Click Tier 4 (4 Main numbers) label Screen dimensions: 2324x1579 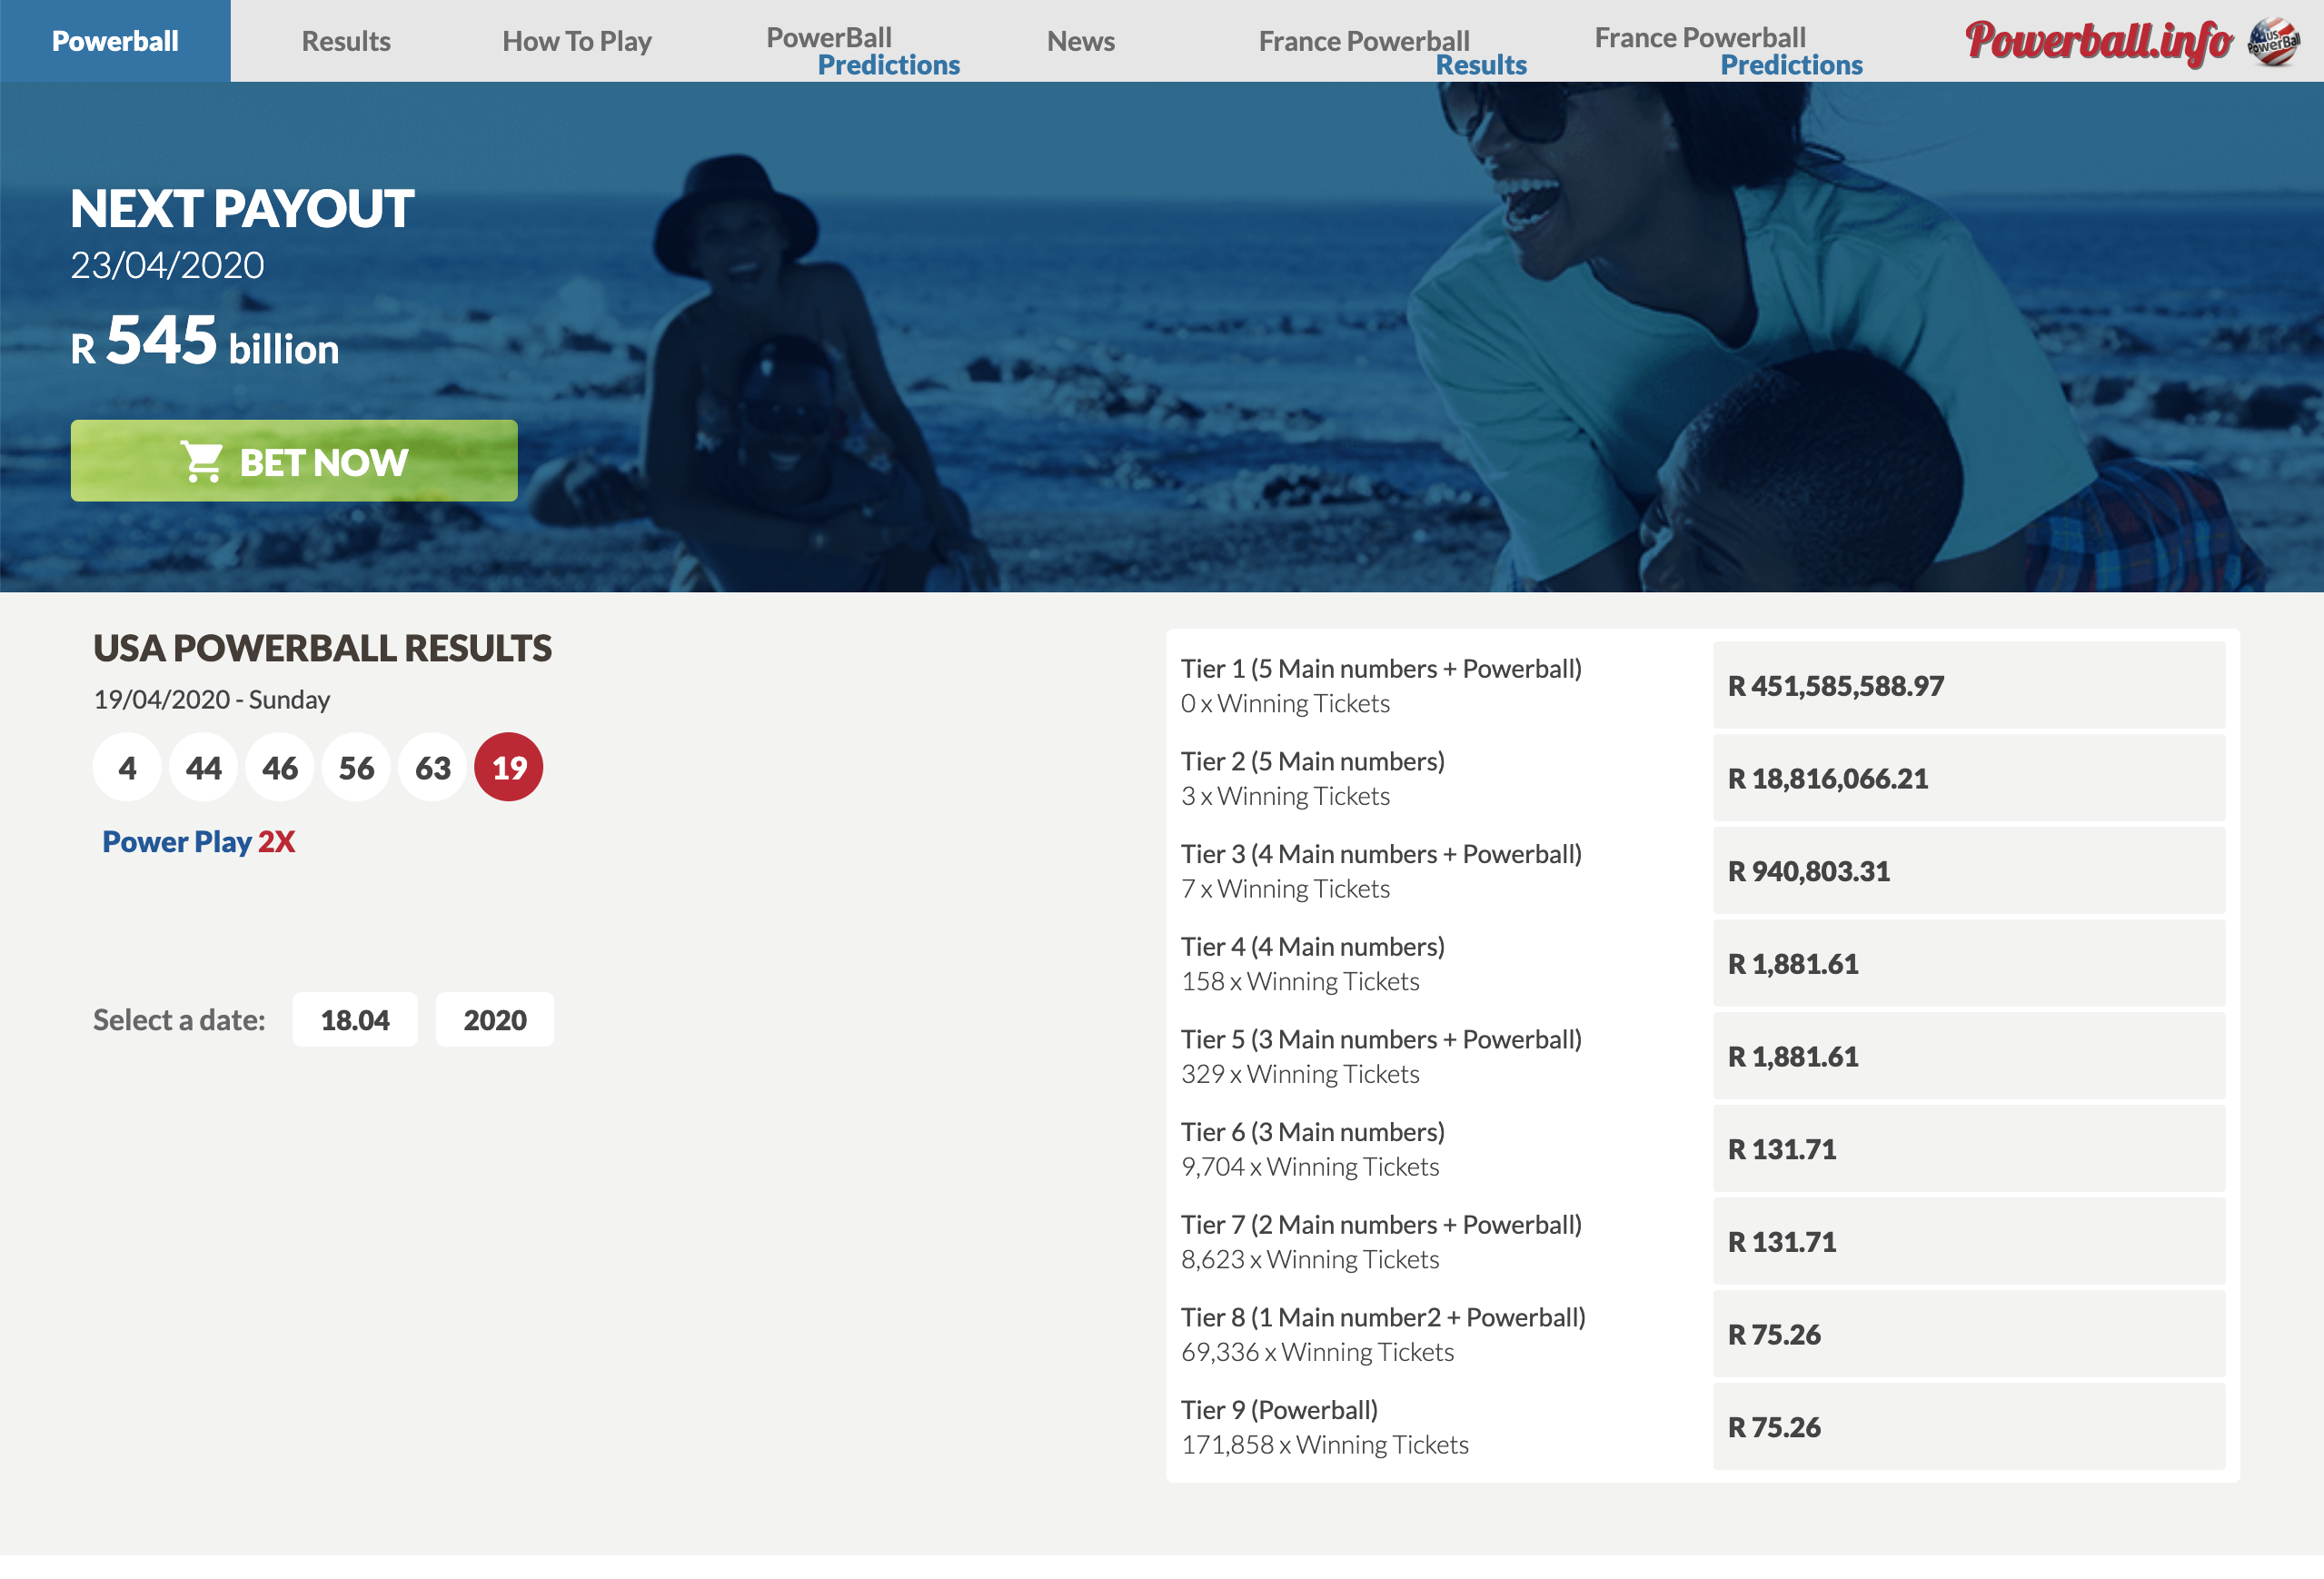pyautogui.click(x=1313, y=947)
